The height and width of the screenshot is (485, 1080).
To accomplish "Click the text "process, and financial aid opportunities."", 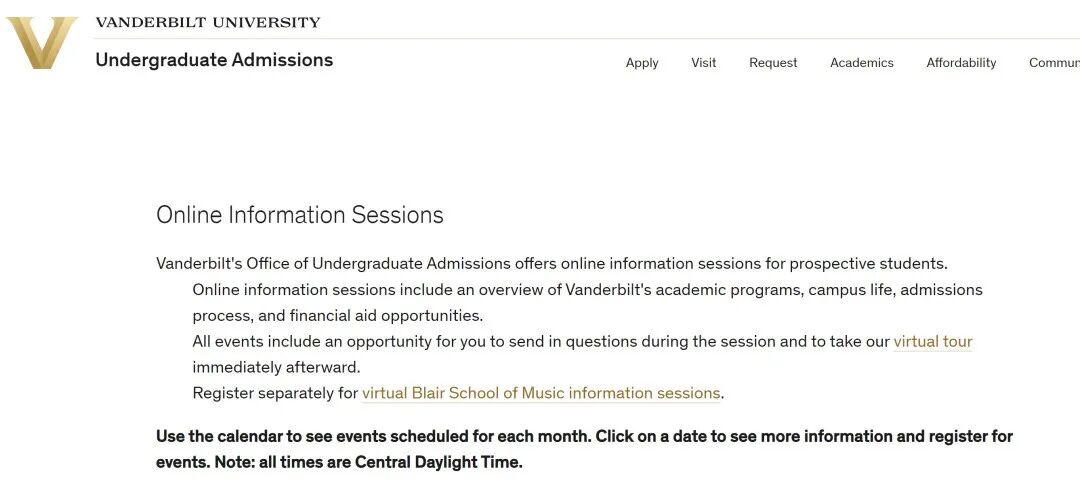I will (x=338, y=316).
